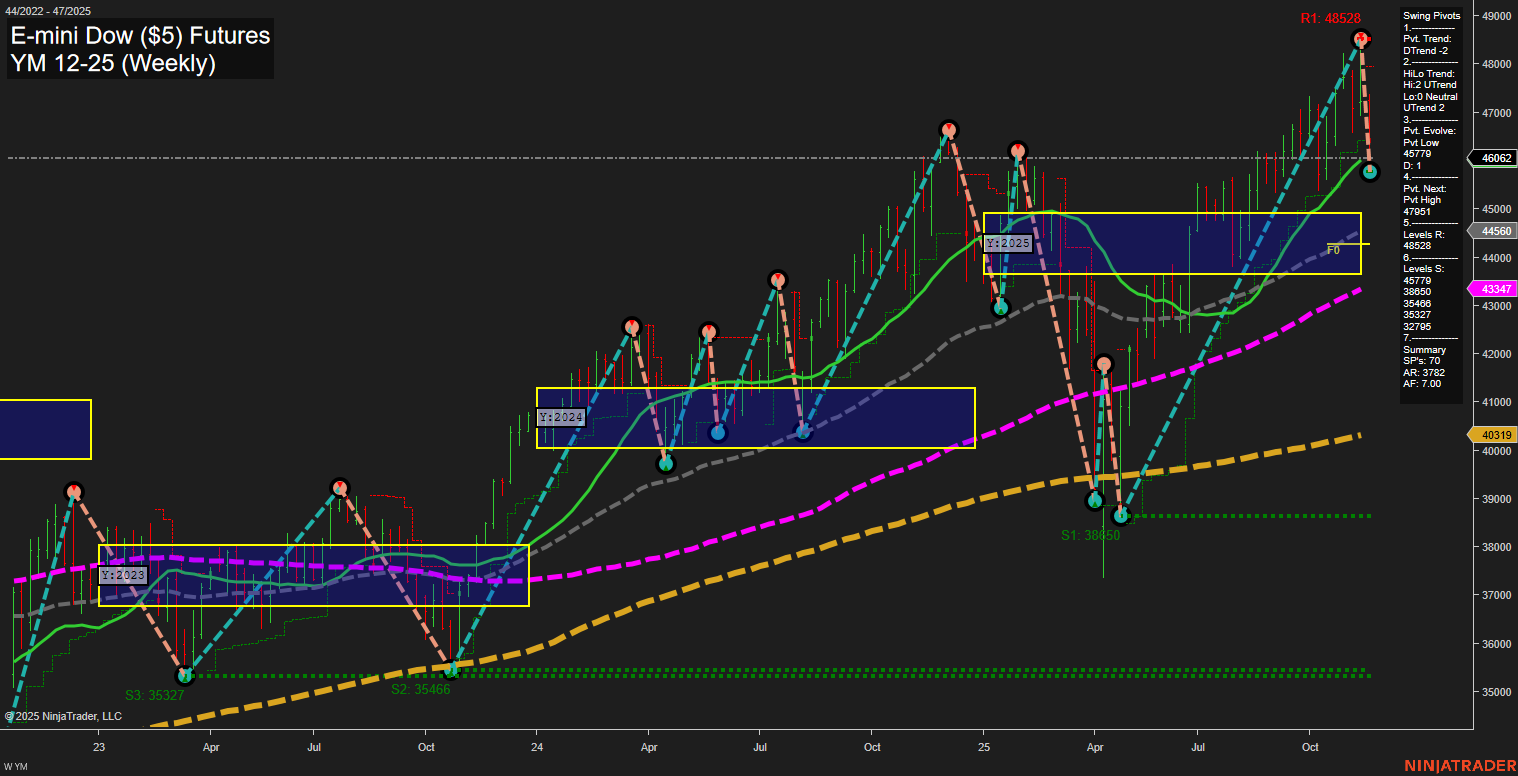1518x776 pixels.
Task: Click the Levels S: line
Action: click(1425, 268)
